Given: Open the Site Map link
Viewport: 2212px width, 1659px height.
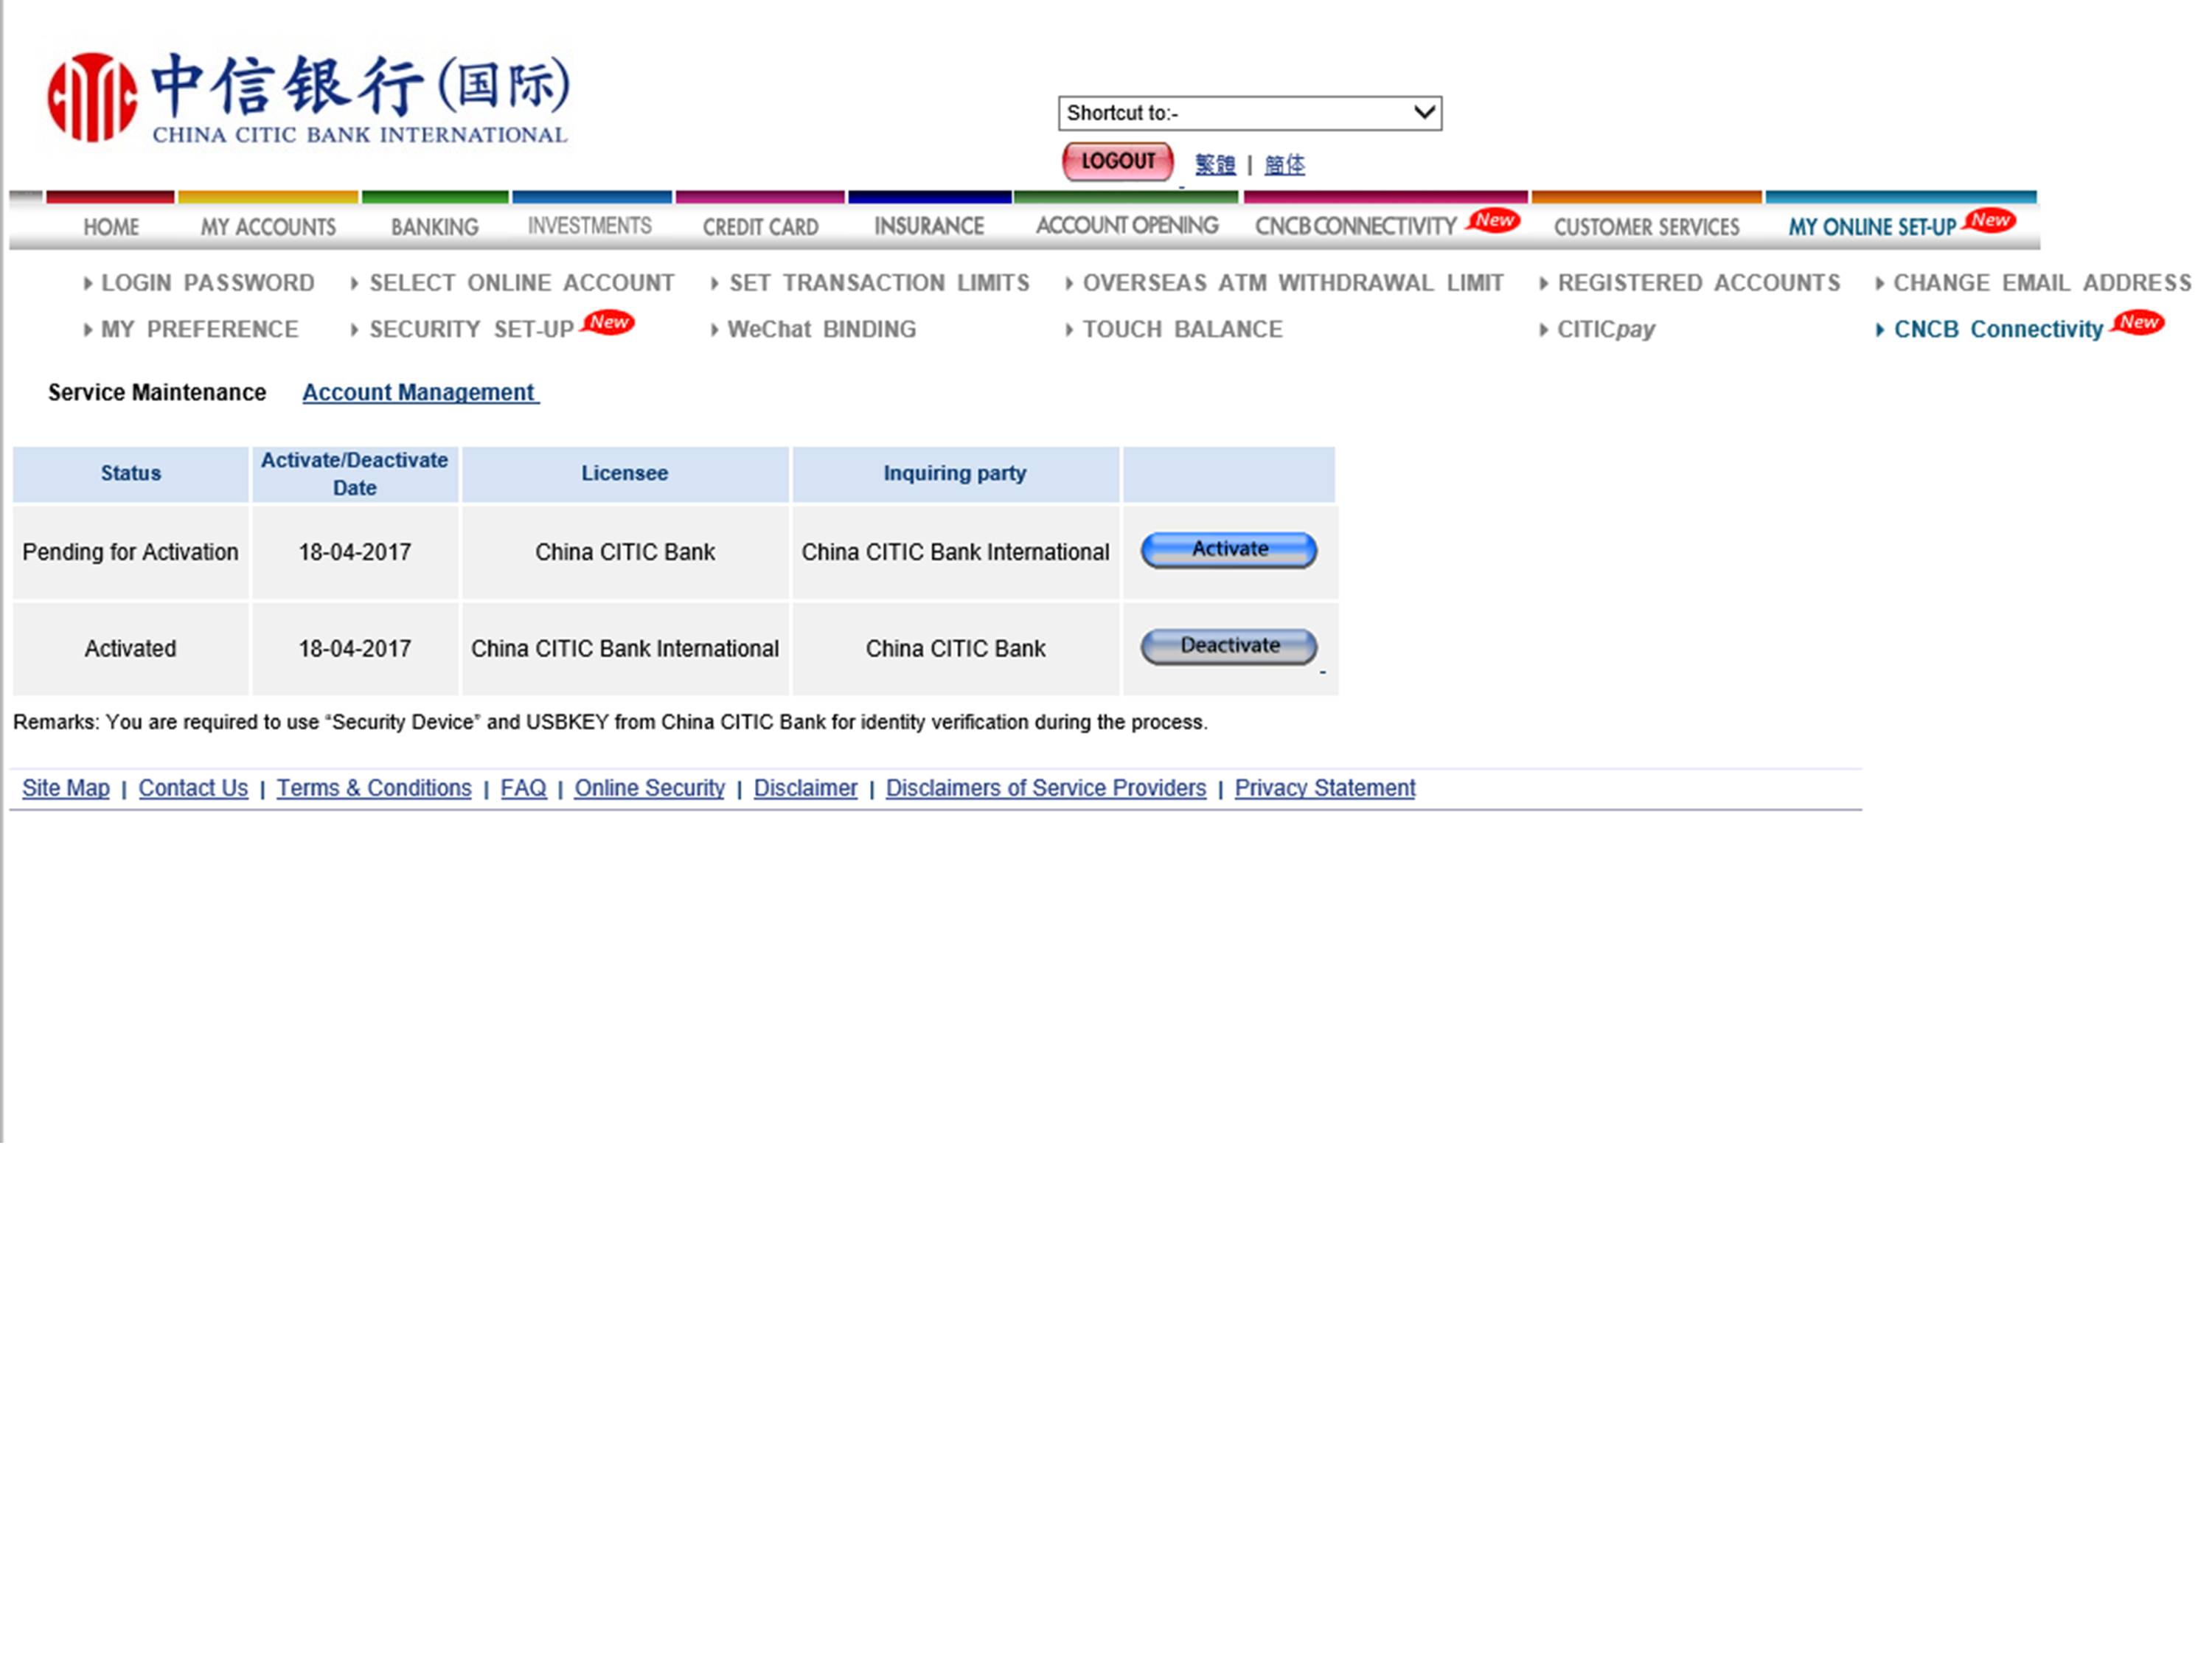Looking at the screenshot, I should (66, 788).
